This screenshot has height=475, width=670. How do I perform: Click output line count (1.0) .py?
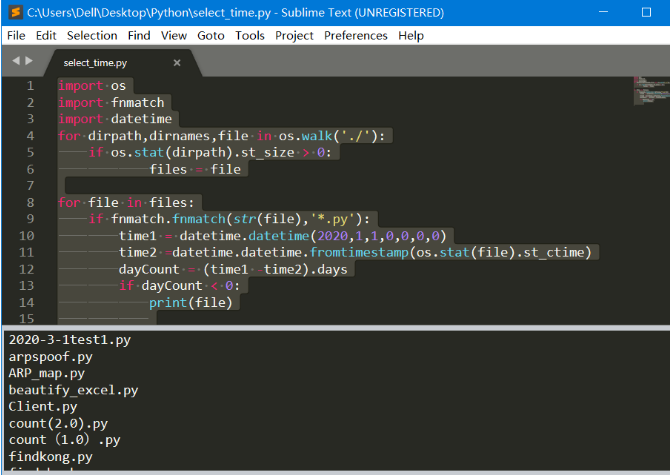[x=65, y=440]
